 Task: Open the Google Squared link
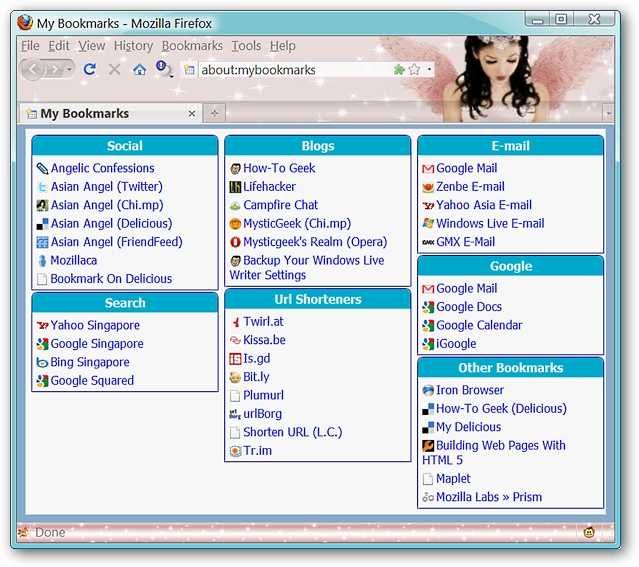point(92,381)
